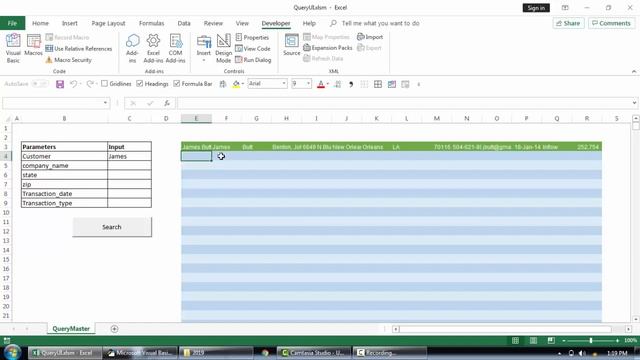
Task: Select the cell containing James
Action: click(129, 156)
